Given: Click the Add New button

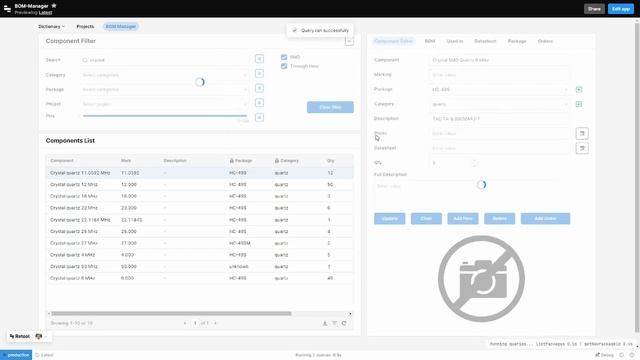Looking at the screenshot, I should (463, 219).
